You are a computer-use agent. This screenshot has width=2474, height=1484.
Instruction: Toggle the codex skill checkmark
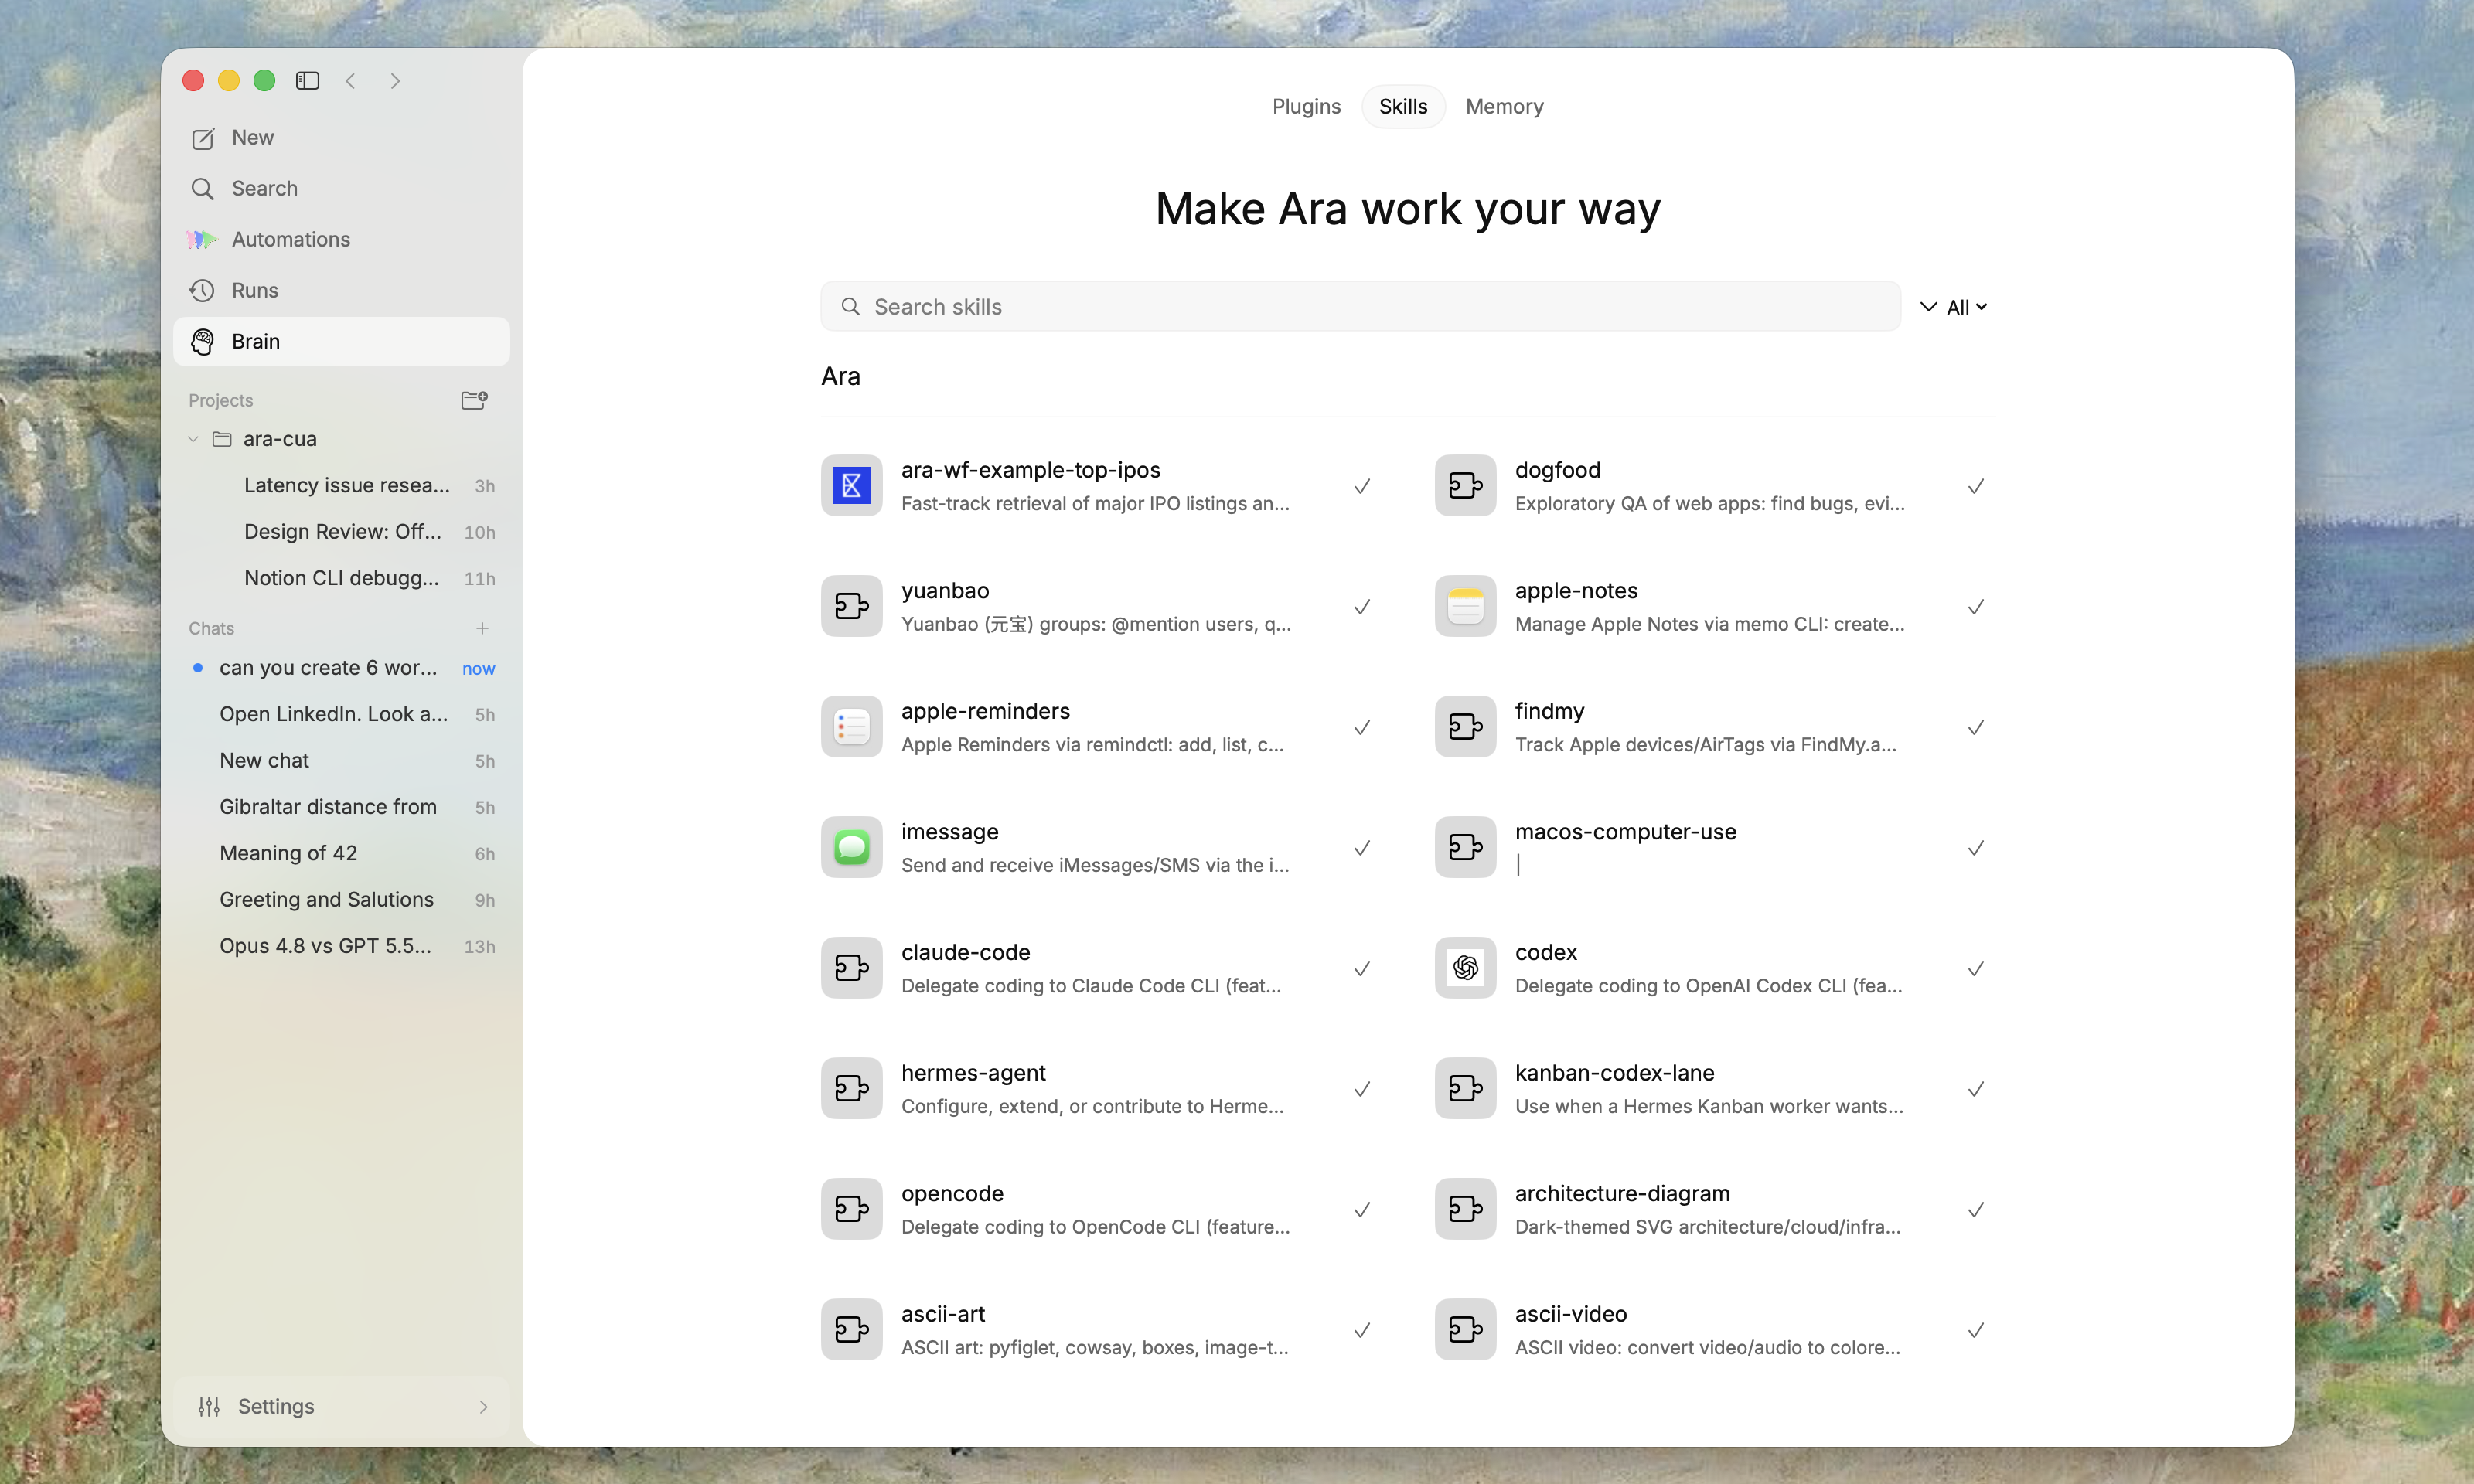point(1976,969)
